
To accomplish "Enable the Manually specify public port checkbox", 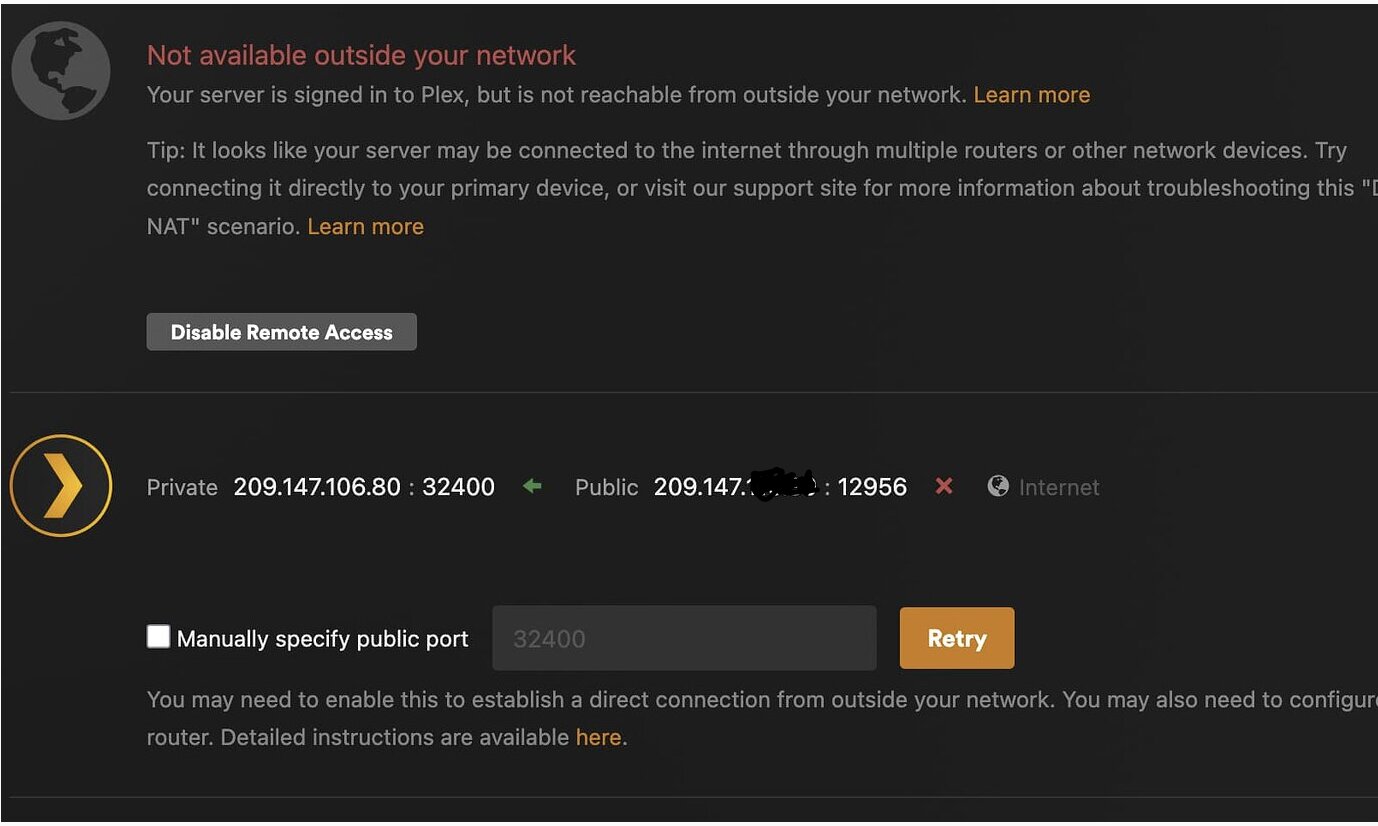I will [x=158, y=637].
